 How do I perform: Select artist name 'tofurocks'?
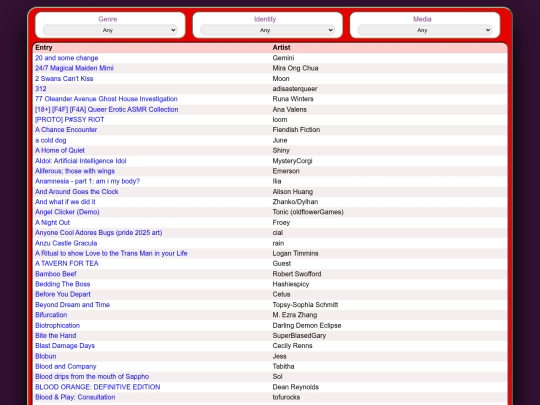[286, 397]
